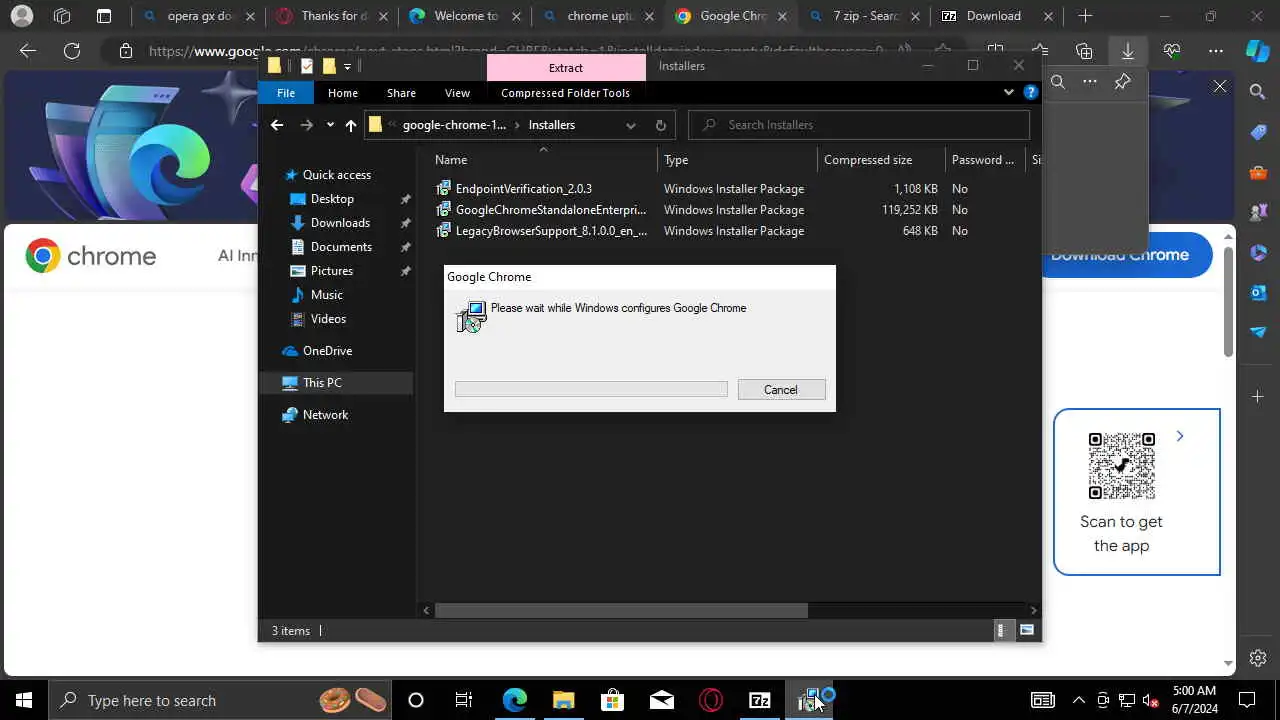Select EndpointVerification_2.0.3 file

click(x=523, y=189)
